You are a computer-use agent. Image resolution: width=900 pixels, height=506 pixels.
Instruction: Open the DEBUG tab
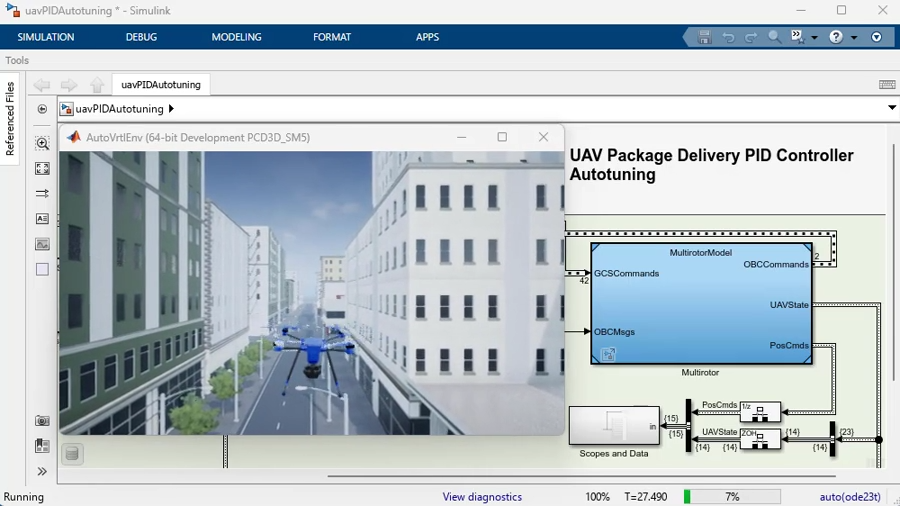[x=141, y=37]
